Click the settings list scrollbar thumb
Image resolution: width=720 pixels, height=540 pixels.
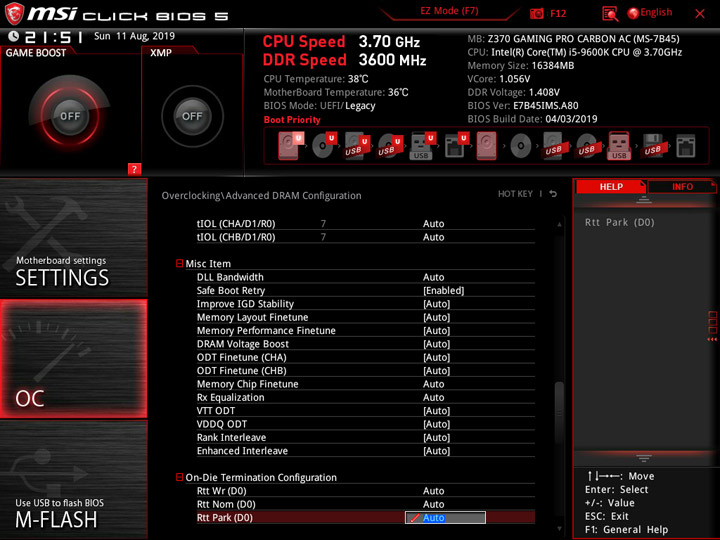click(559, 412)
